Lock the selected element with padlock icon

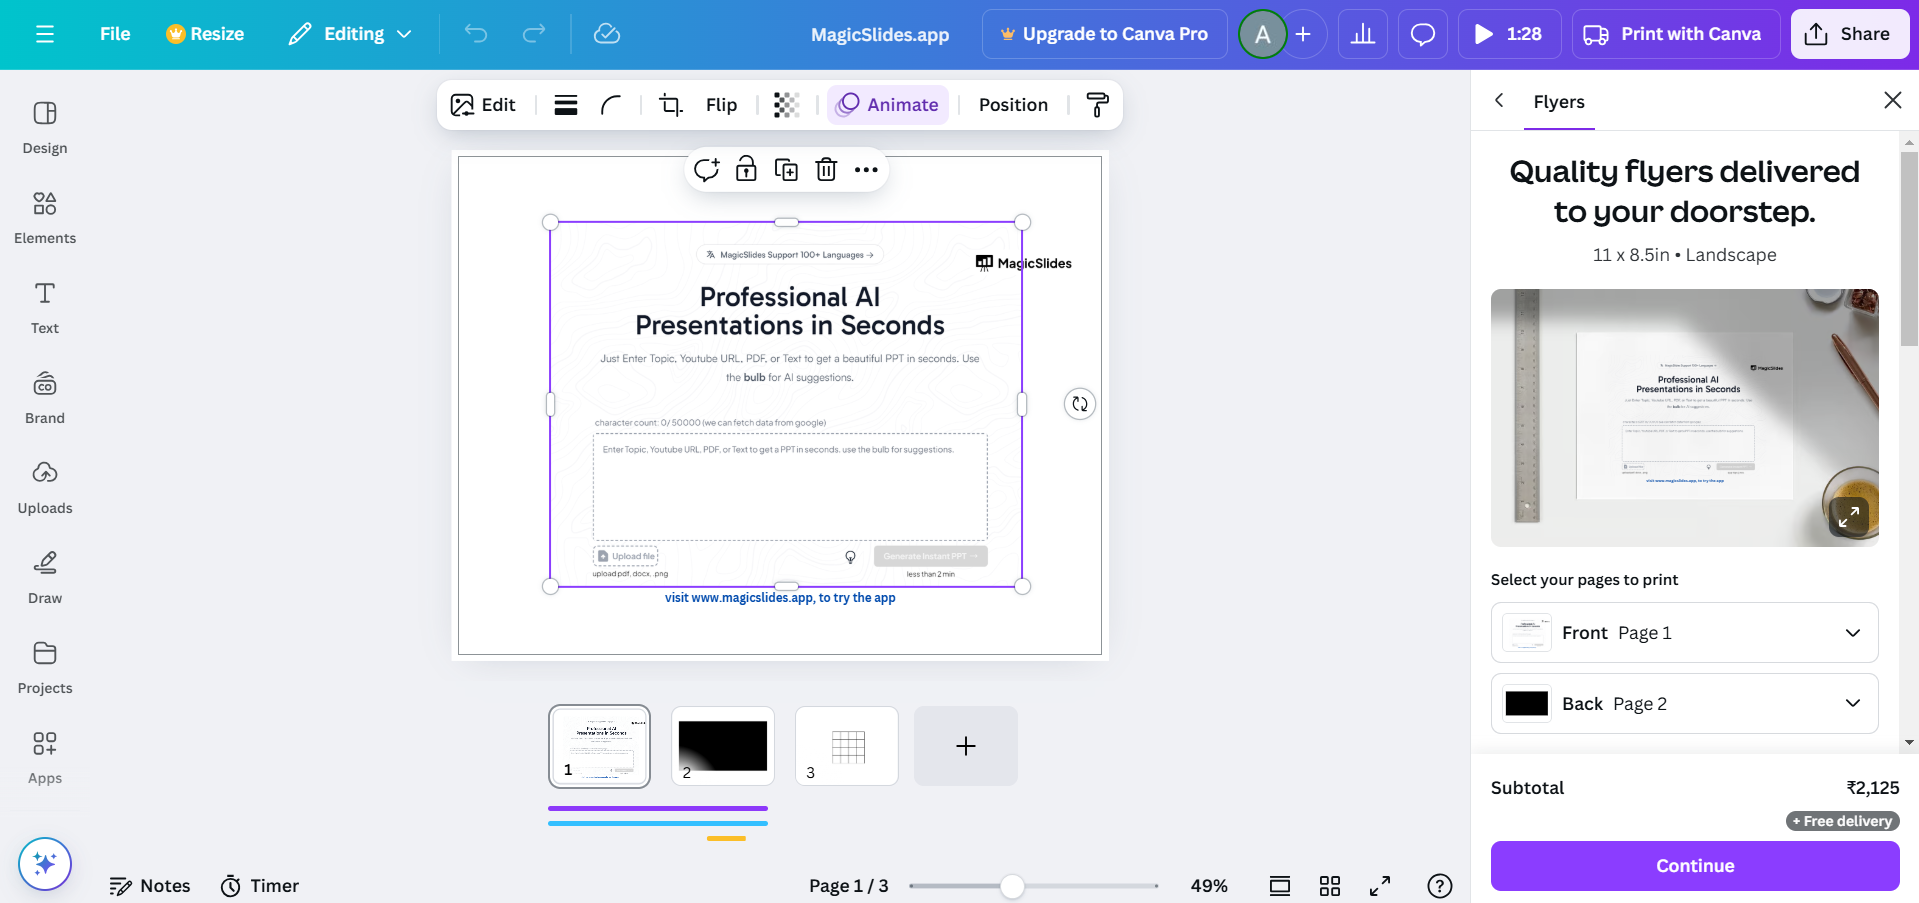click(x=746, y=170)
